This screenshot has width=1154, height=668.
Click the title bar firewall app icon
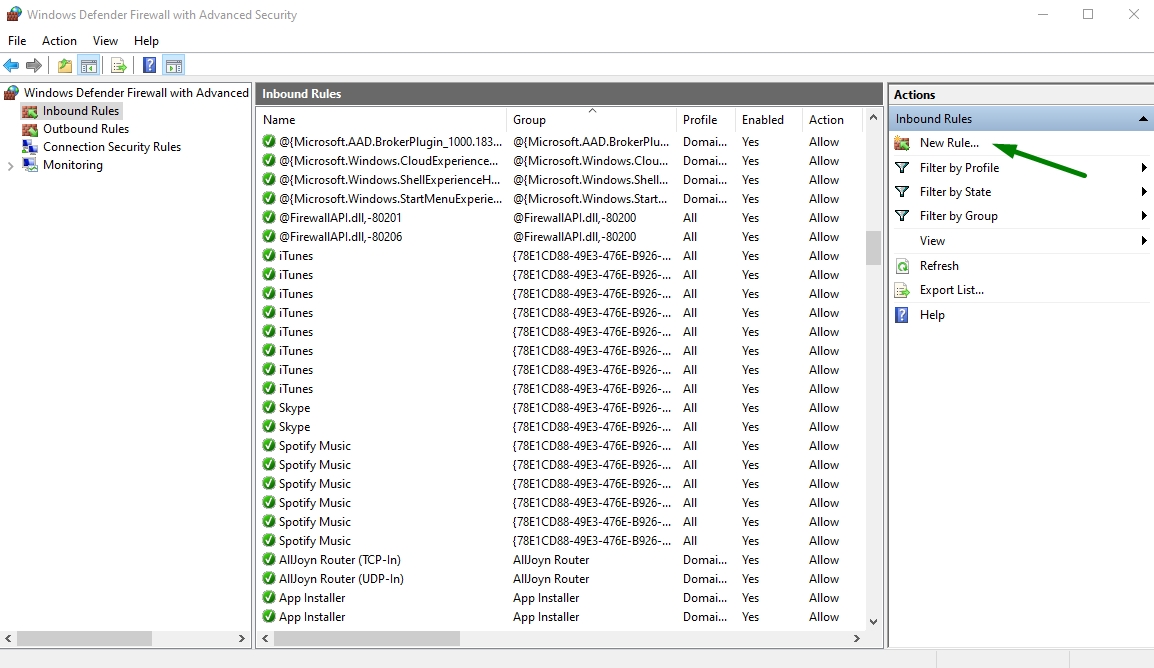point(13,15)
